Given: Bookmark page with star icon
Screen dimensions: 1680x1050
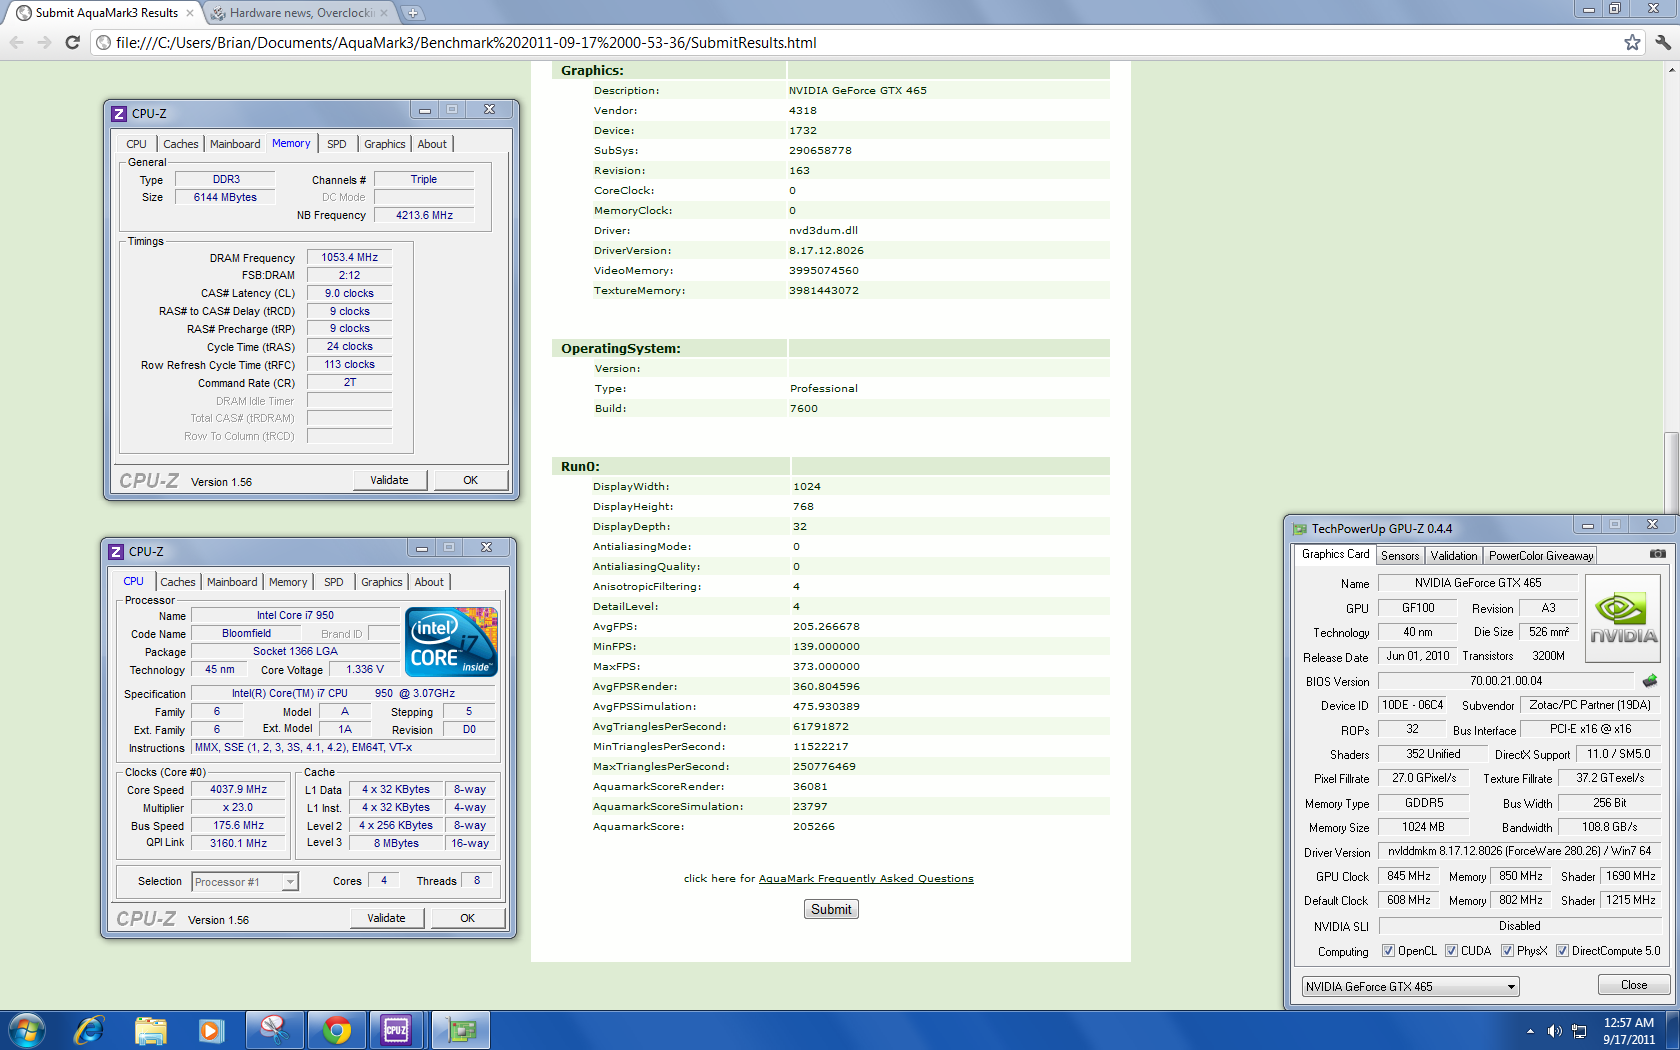Looking at the screenshot, I should coord(1632,42).
